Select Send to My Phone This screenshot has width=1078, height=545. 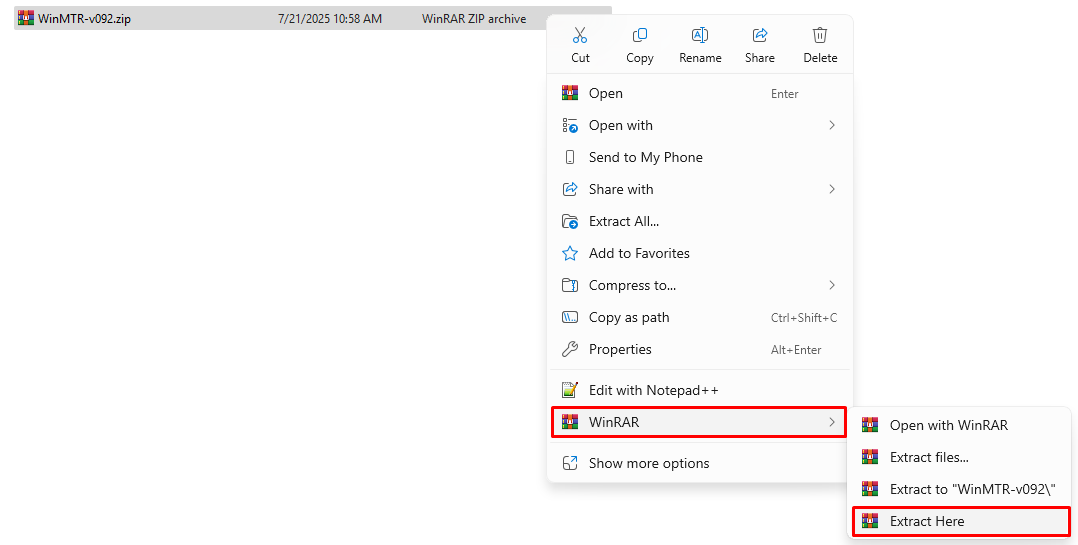(x=645, y=157)
